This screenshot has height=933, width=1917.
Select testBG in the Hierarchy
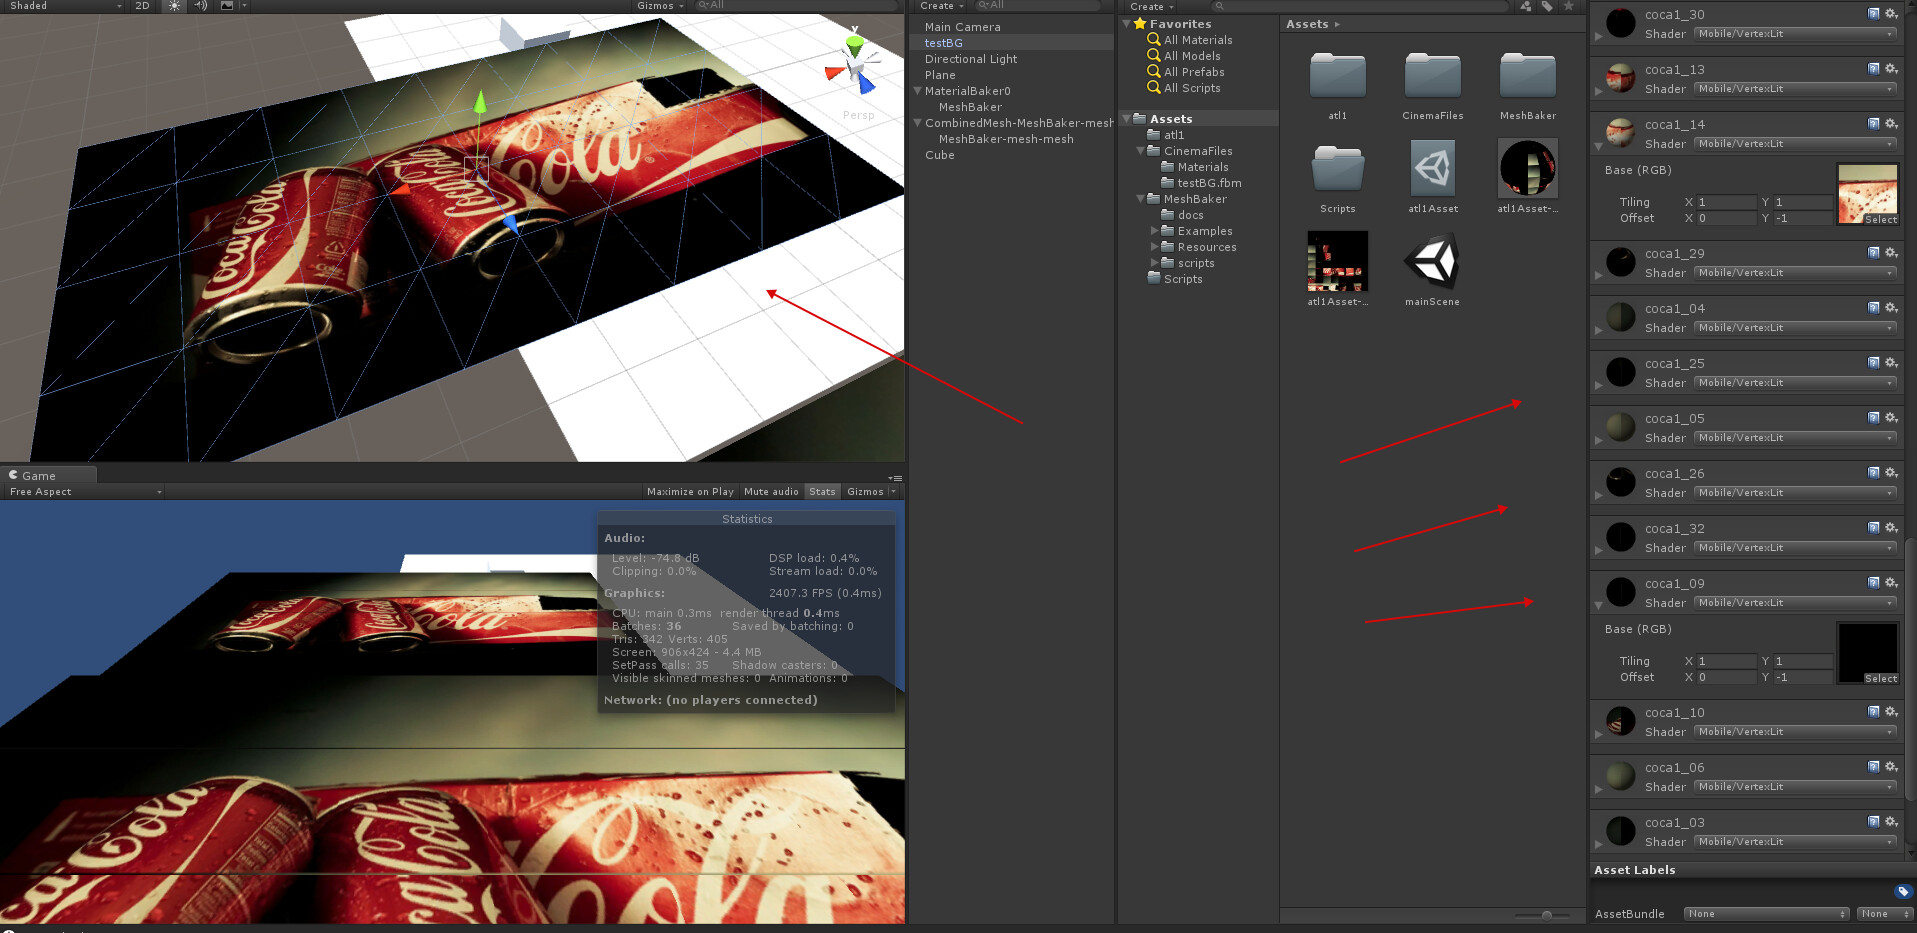click(x=941, y=43)
